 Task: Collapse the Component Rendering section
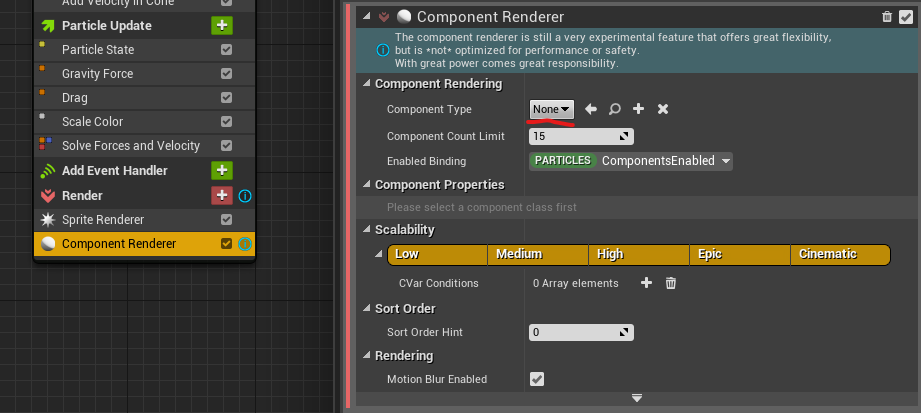[367, 83]
